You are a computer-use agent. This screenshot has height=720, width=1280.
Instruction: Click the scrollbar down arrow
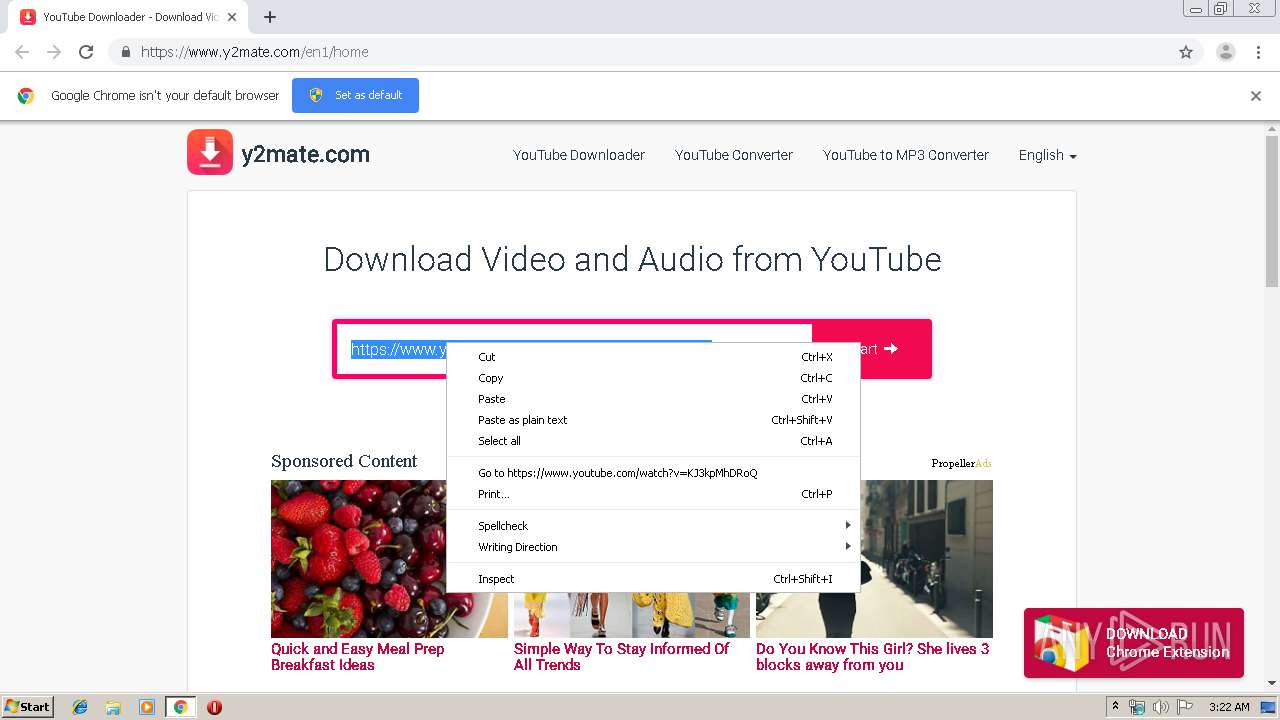[x=1272, y=684]
